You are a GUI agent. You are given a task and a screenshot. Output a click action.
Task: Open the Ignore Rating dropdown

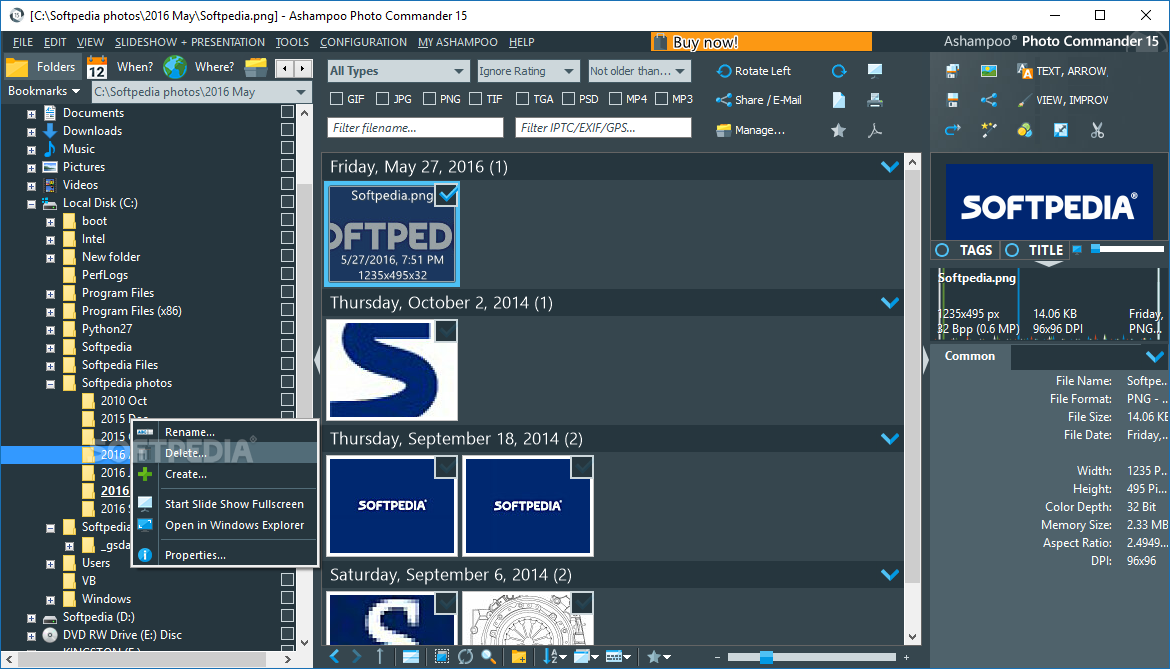(x=528, y=71)
